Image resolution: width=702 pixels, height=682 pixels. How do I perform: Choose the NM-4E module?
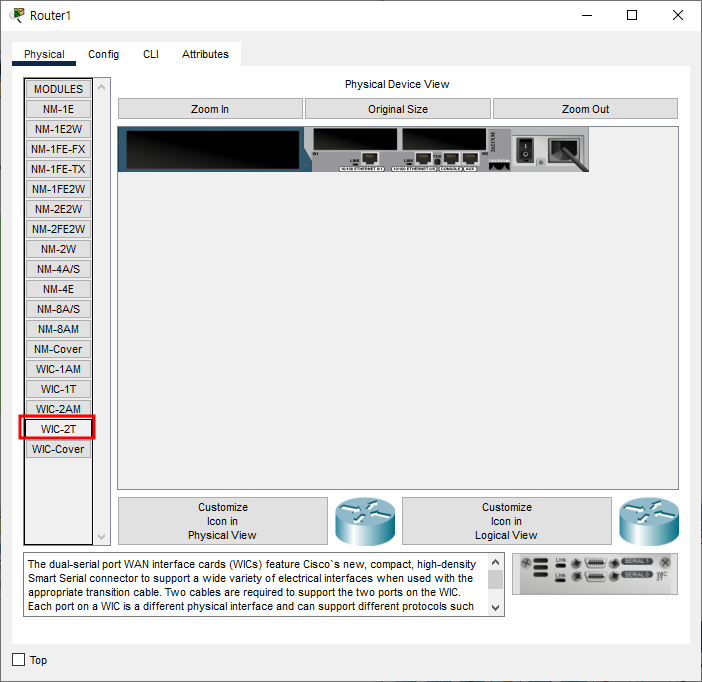58,289
